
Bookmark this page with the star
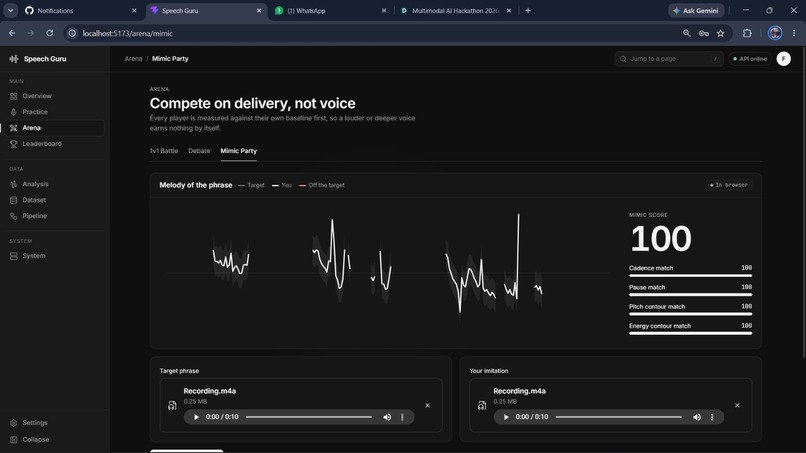721,33
